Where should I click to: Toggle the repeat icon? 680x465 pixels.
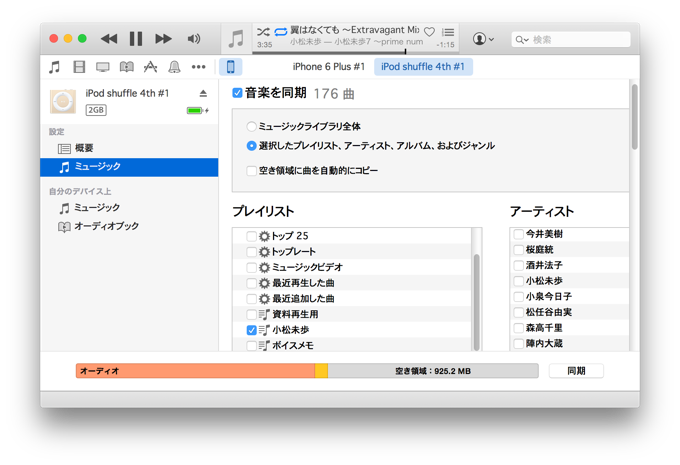[x=281, y=32]
